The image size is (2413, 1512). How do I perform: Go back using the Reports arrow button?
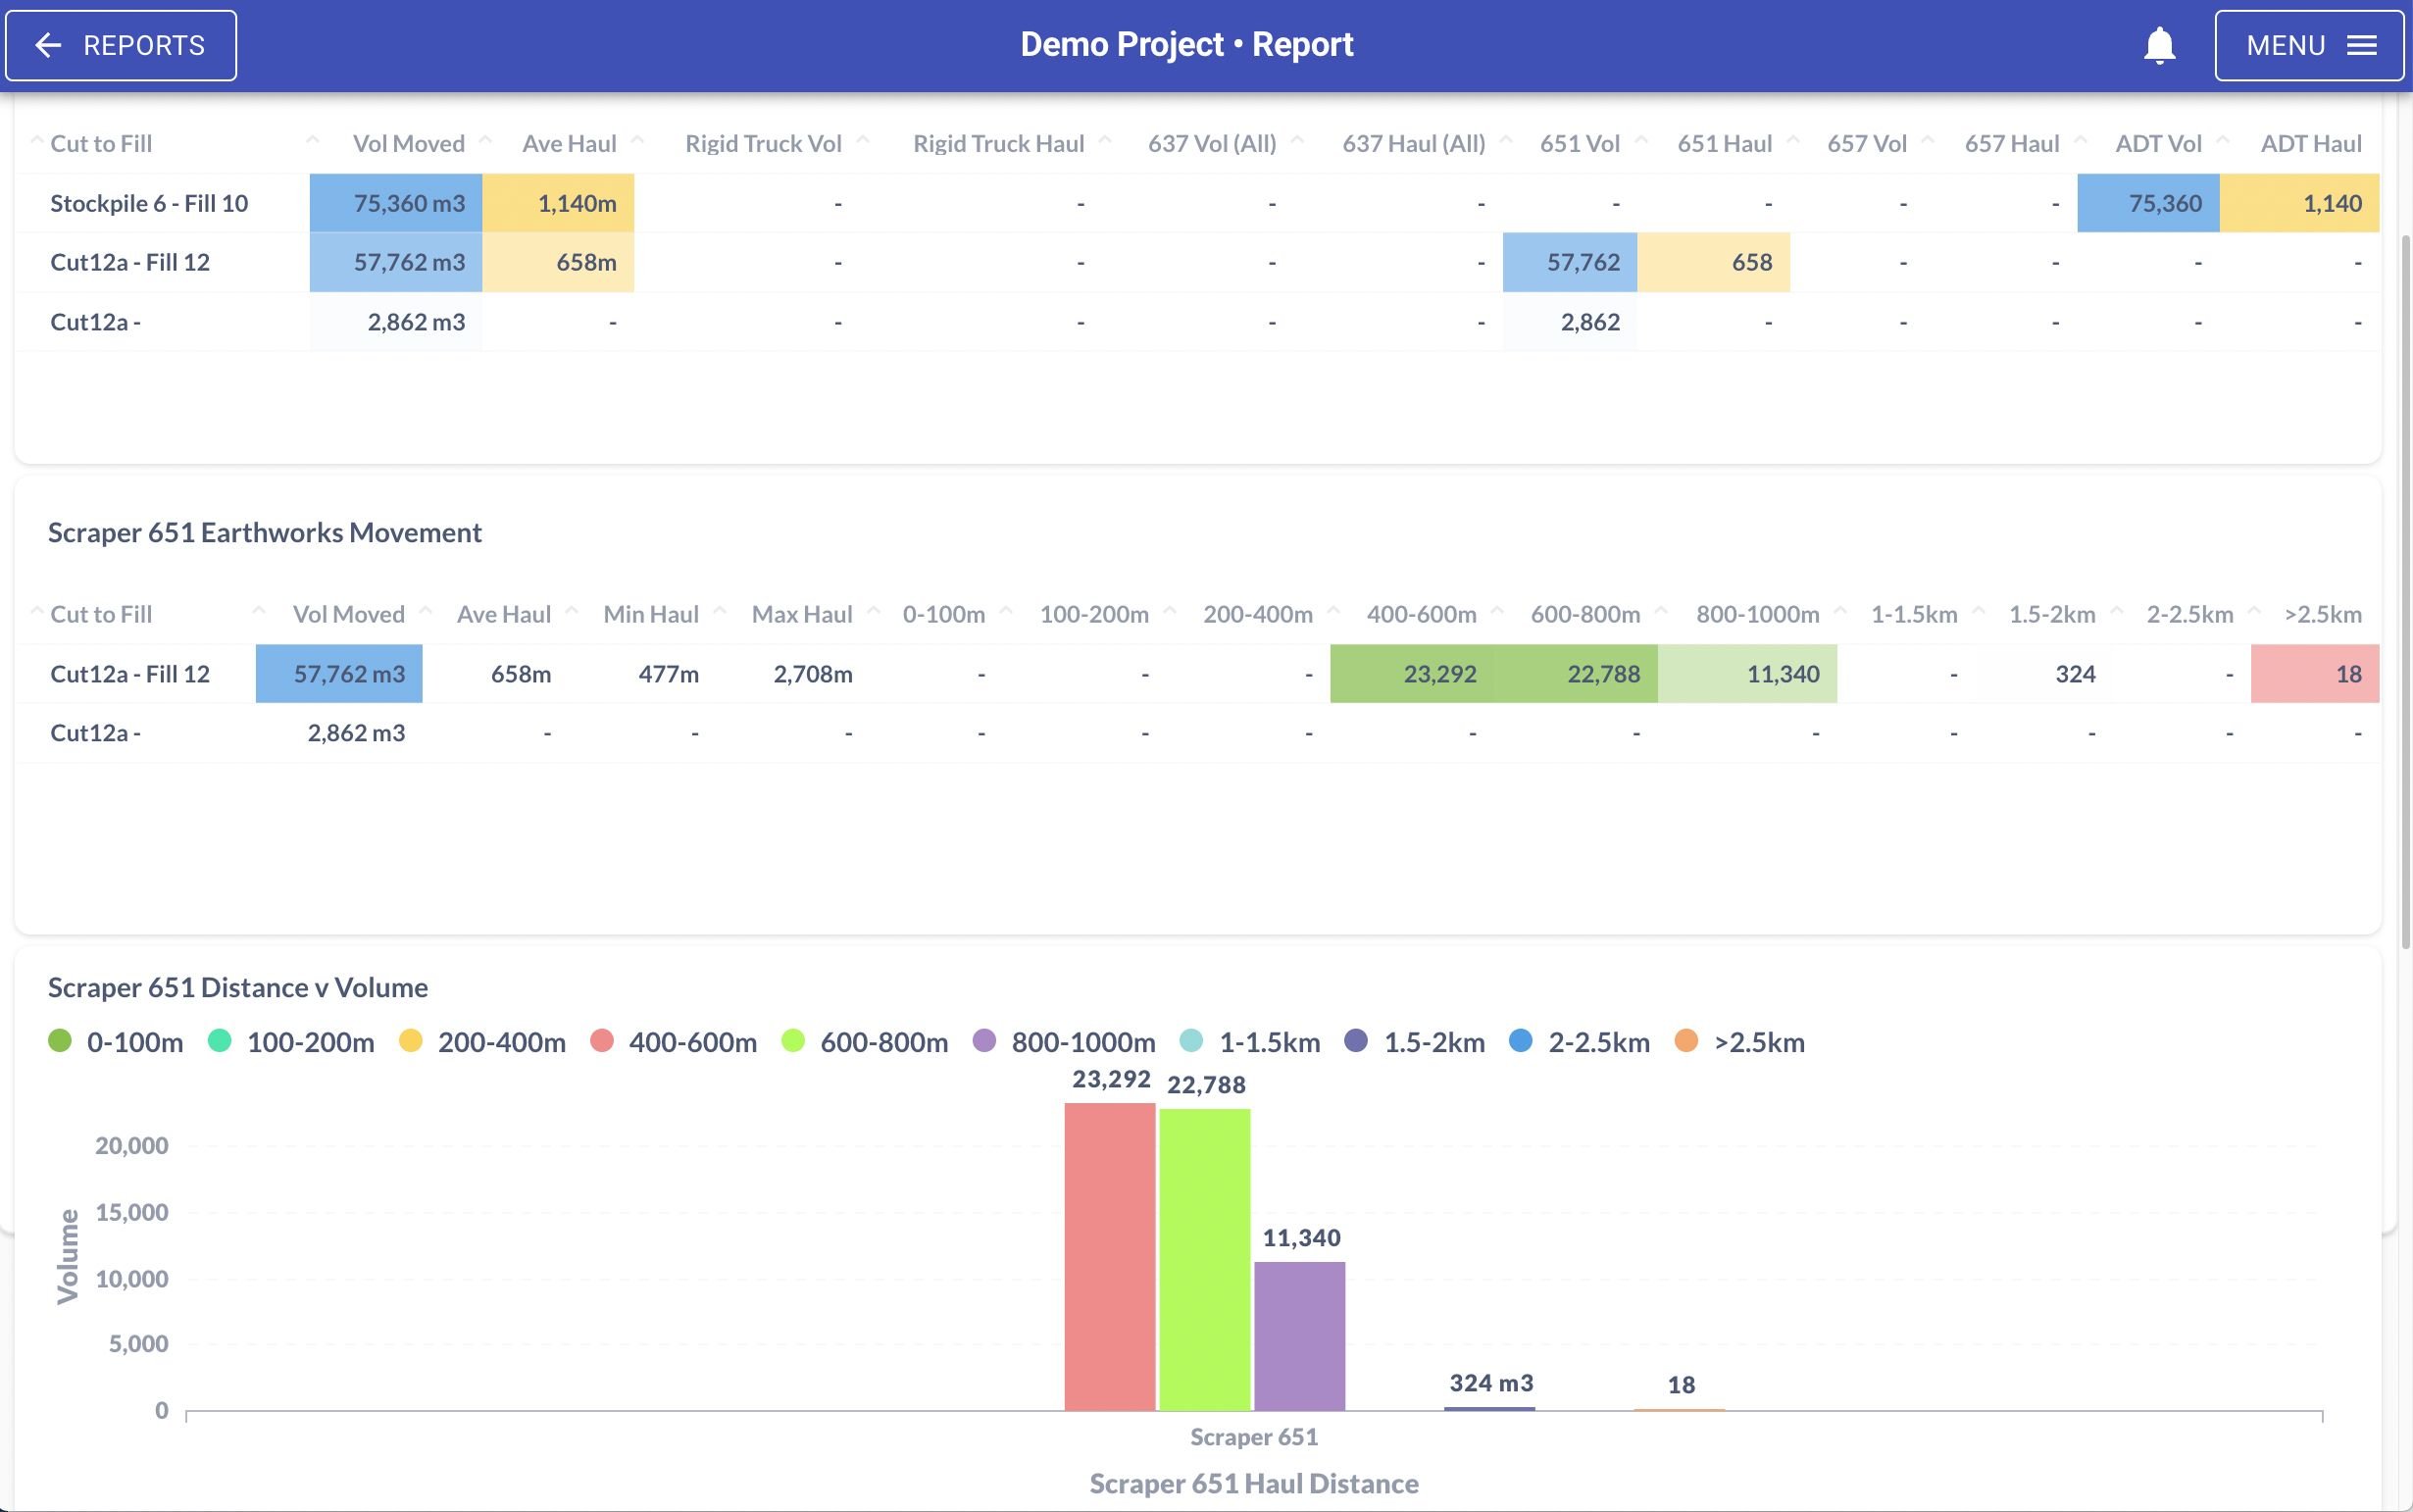click(x=121, y=45)
